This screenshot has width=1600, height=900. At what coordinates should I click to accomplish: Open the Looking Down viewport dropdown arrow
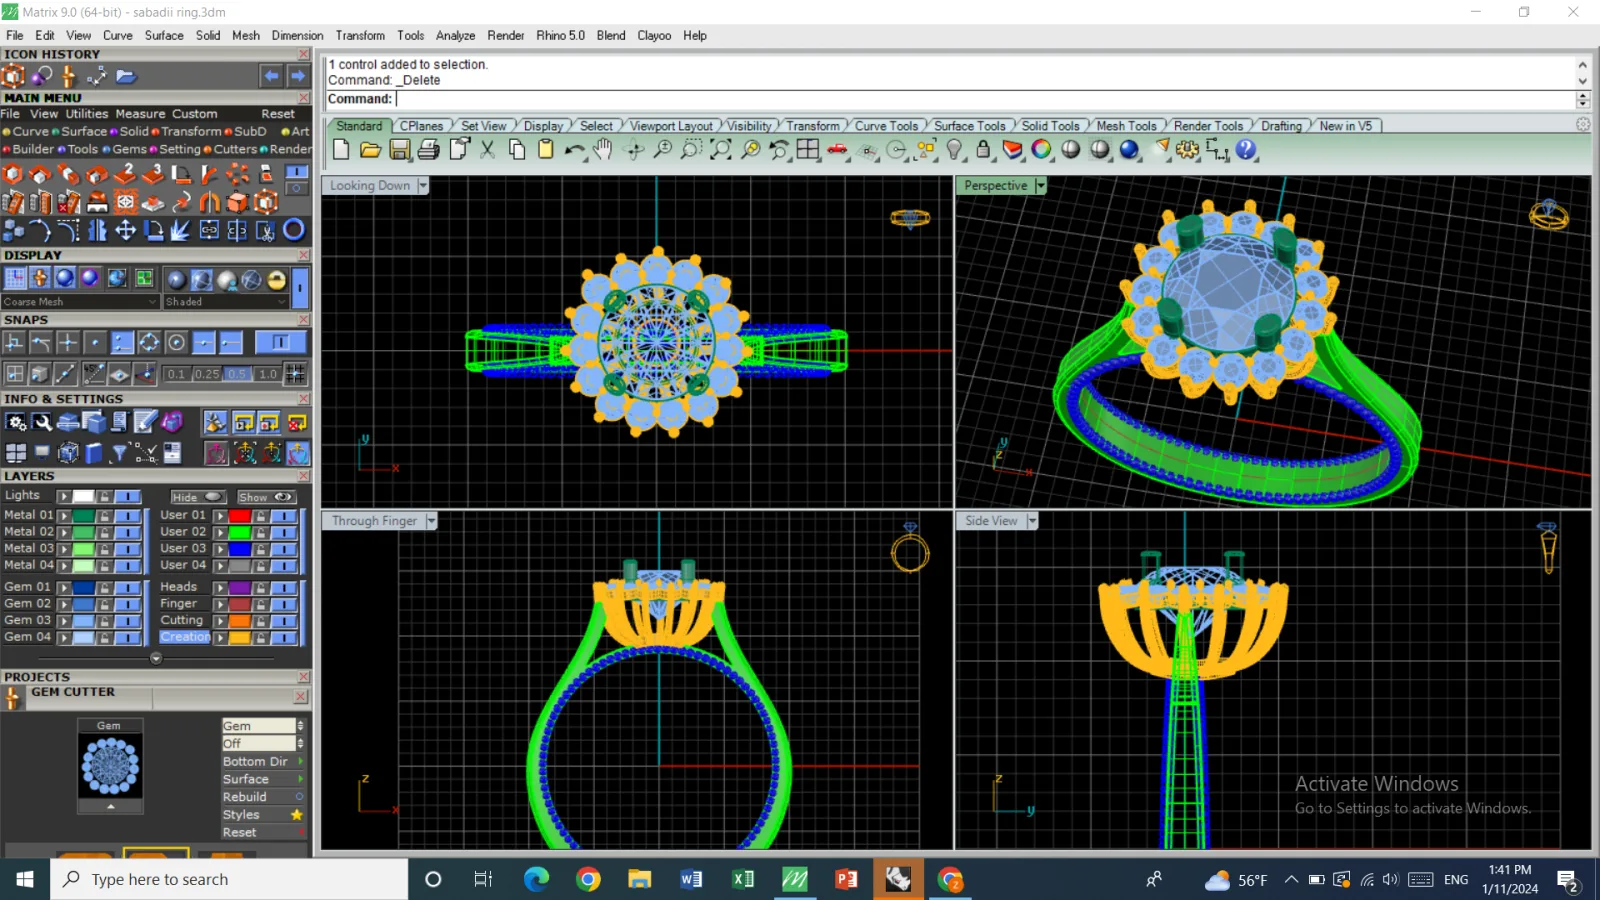[423, 186]
